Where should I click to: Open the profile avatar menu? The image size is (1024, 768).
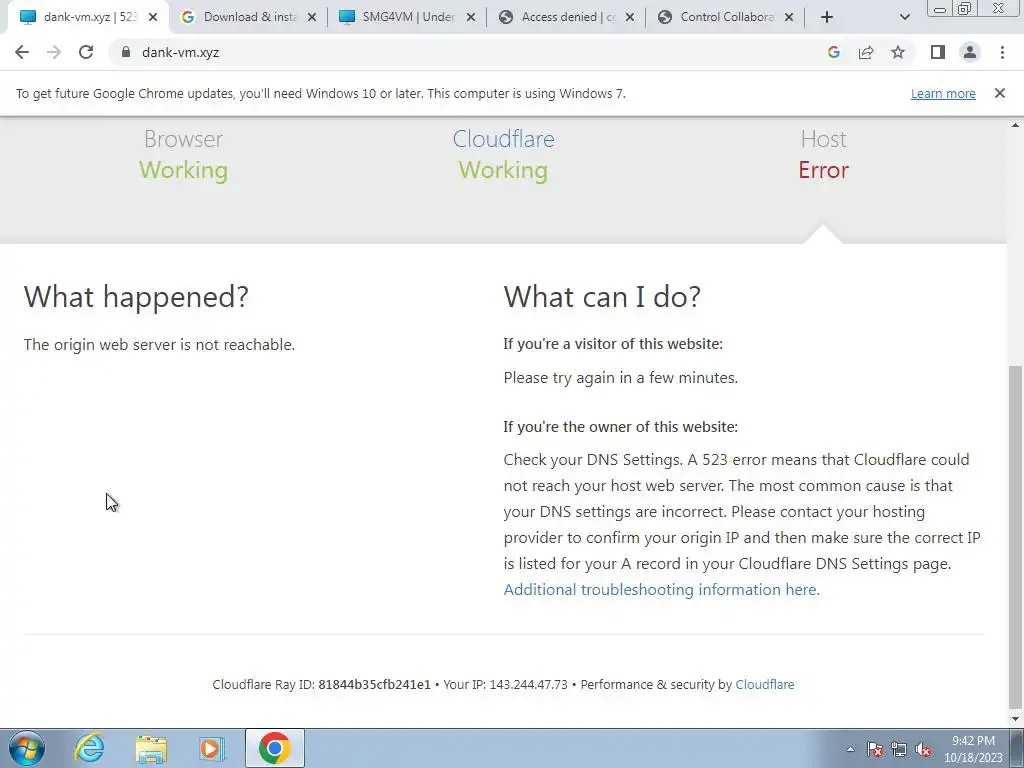970,52
